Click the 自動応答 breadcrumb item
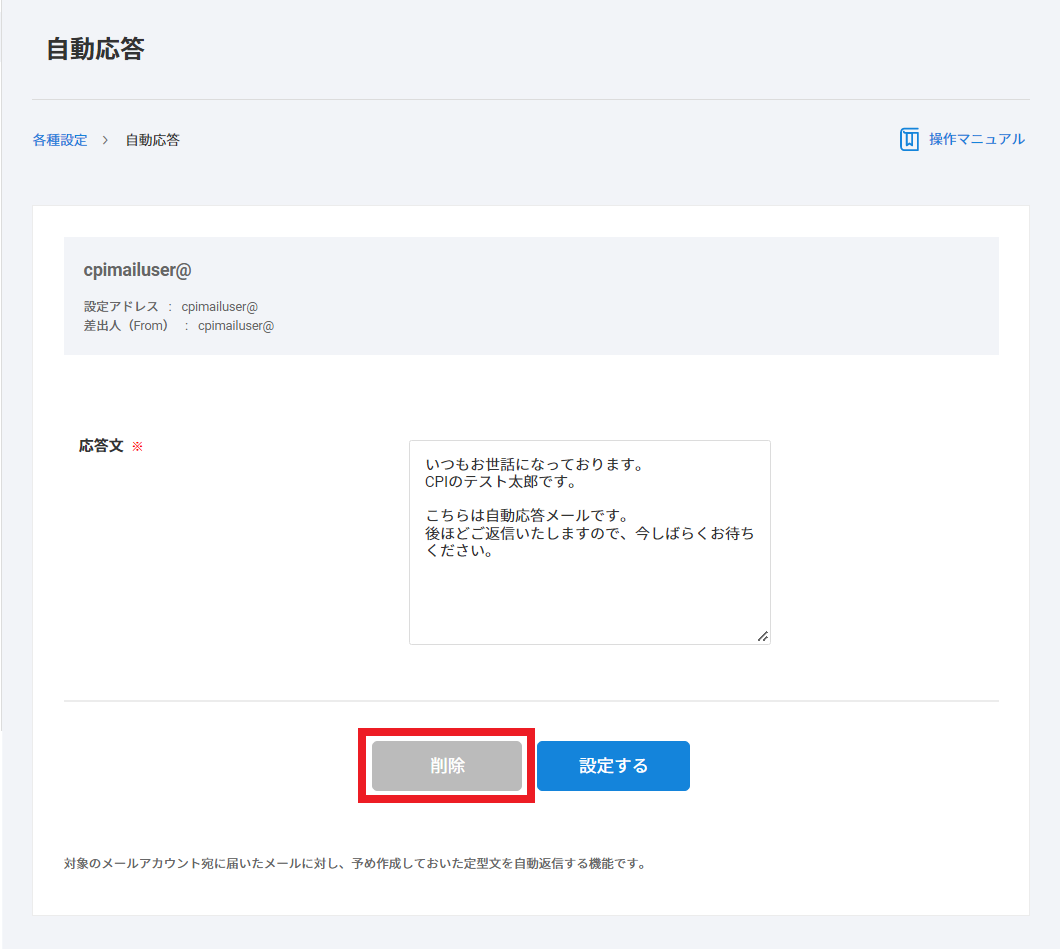 (x=152, y=140)
